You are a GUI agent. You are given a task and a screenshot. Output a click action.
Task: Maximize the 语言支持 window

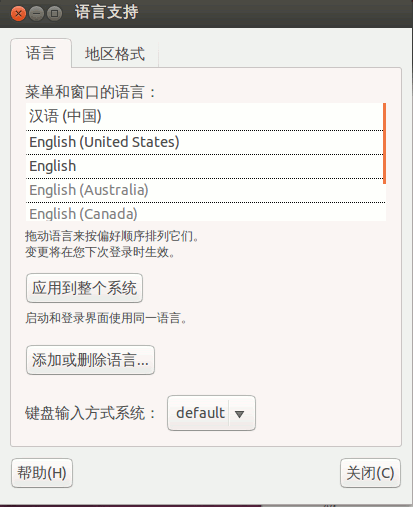pyautogui.click(x=54, y=14)
